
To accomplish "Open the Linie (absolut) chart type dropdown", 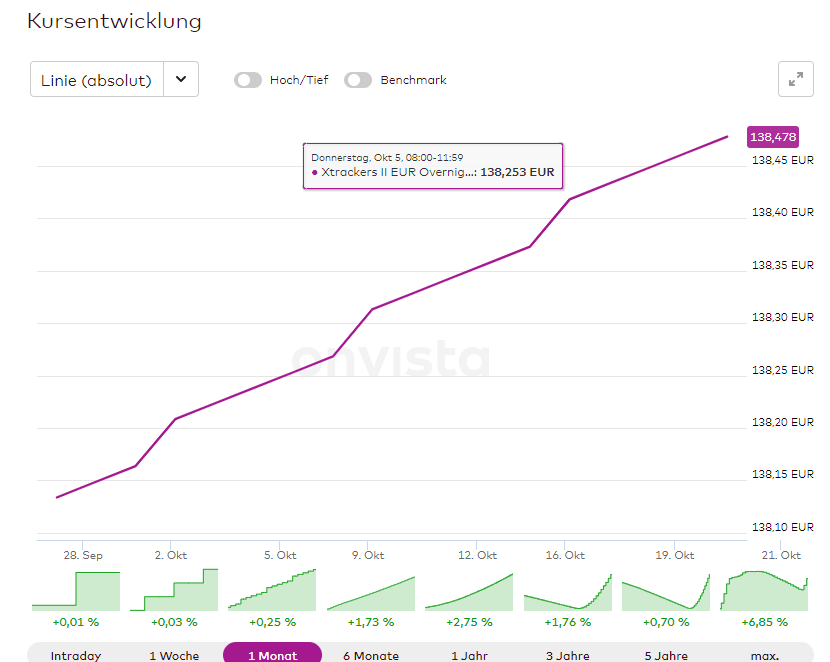I will pos(97,80).
